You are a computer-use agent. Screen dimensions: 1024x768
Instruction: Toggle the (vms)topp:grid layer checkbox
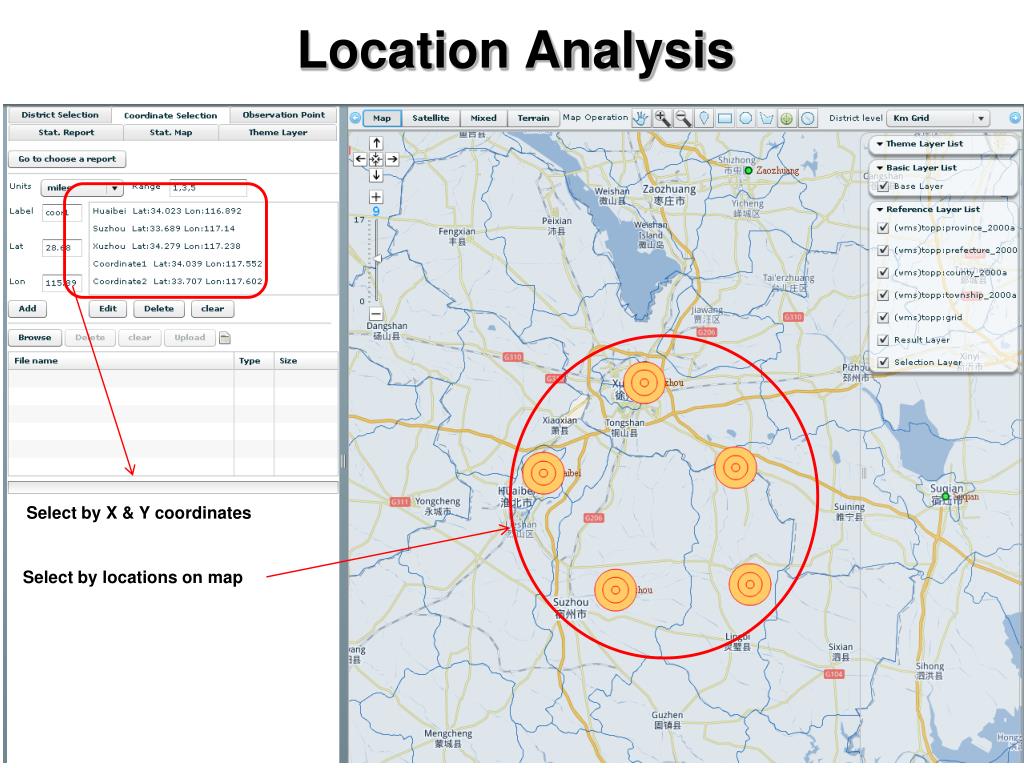pyautogui.click(x=884, y=317)
